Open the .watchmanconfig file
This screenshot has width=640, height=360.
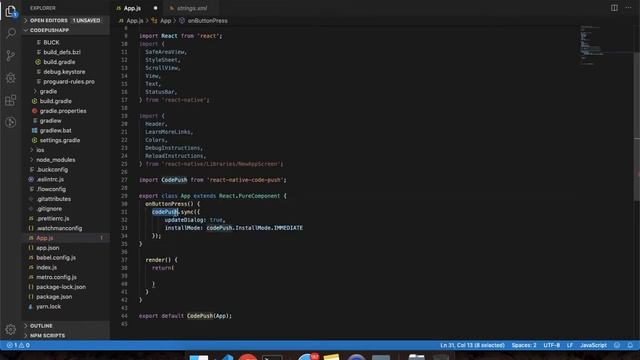[x=59, y=229]
